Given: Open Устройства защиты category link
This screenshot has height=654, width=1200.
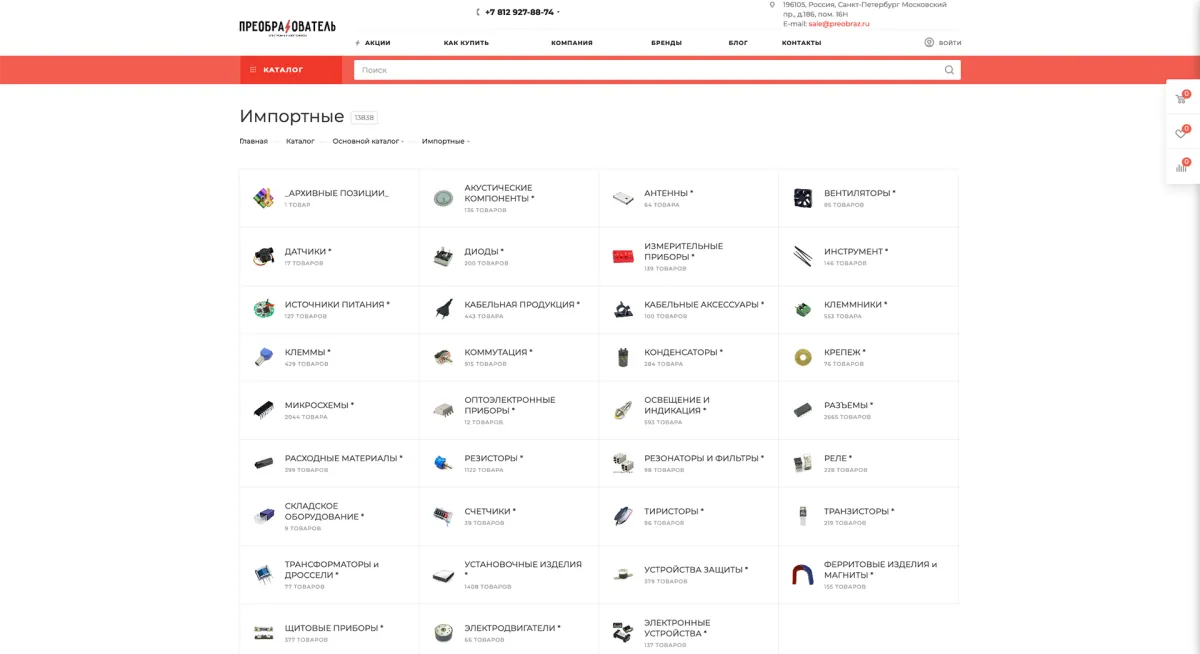Looking at the screenshot, I should [696, 569].
